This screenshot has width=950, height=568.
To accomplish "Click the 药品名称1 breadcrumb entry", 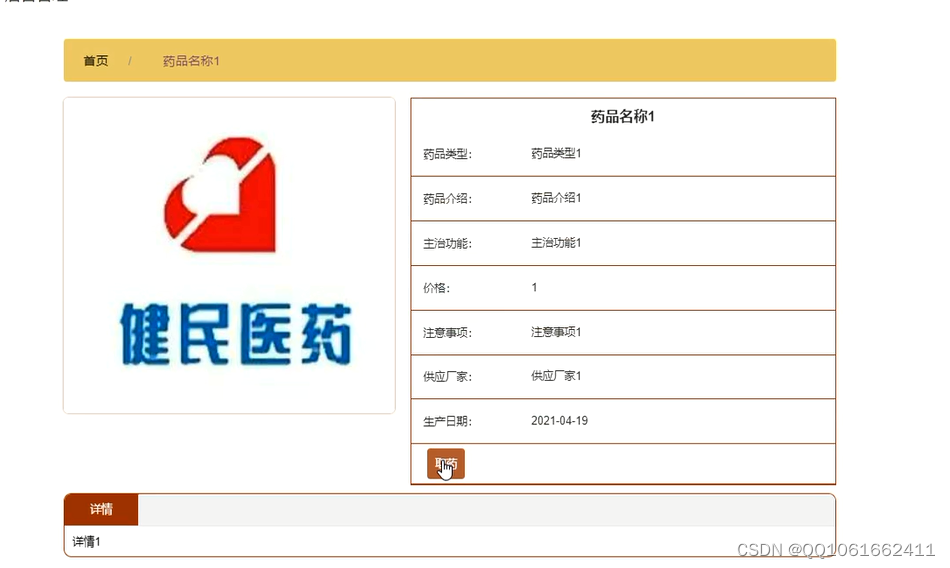I will (x=191, y=61).
